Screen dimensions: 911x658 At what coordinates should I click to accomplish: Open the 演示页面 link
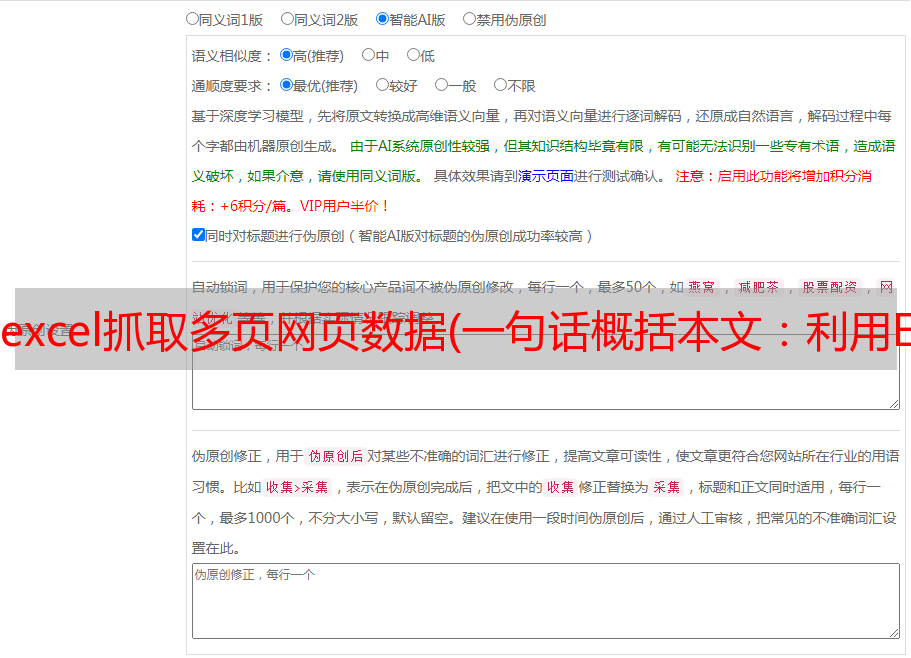[546, 176]
